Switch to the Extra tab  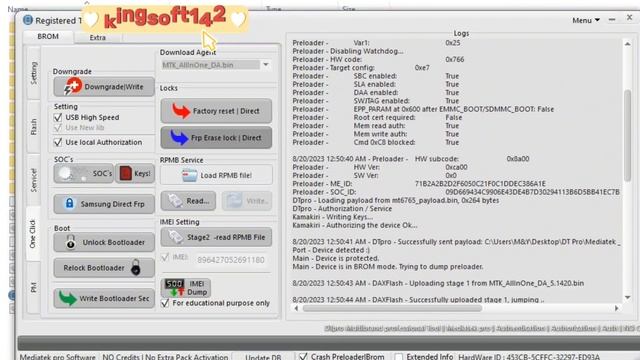[98, 37]
